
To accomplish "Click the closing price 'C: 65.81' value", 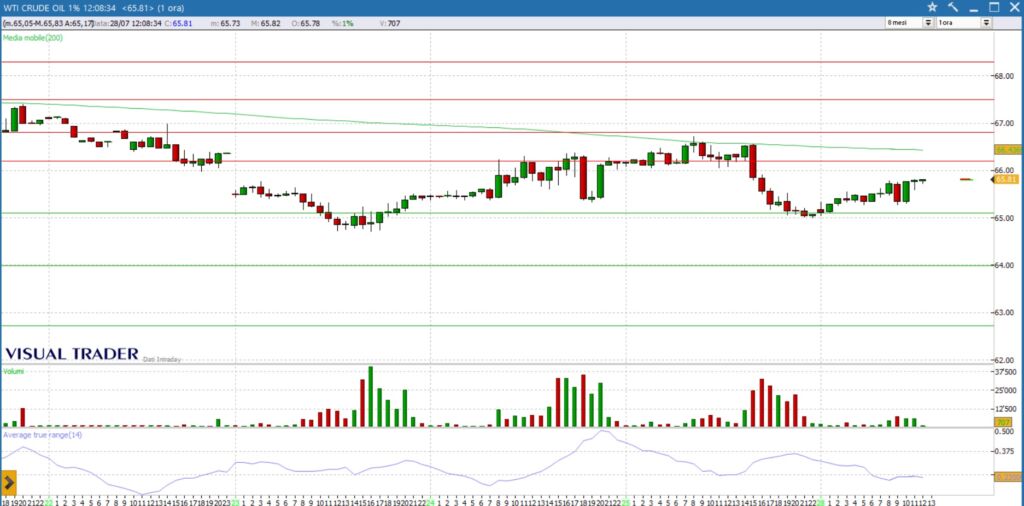I will [178, 24].
